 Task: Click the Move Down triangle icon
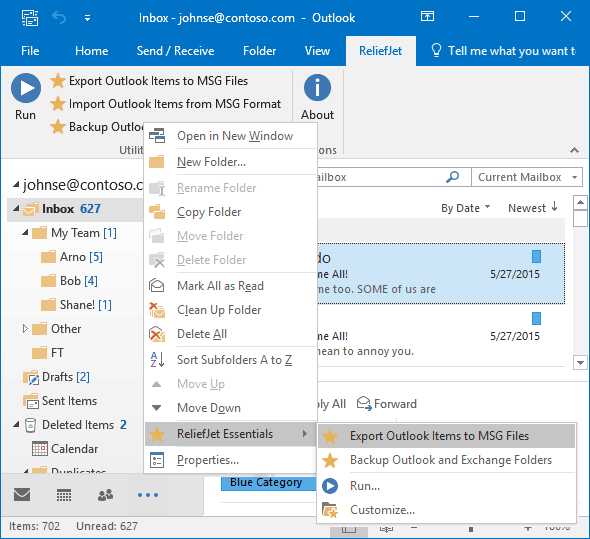coord(157,408)
